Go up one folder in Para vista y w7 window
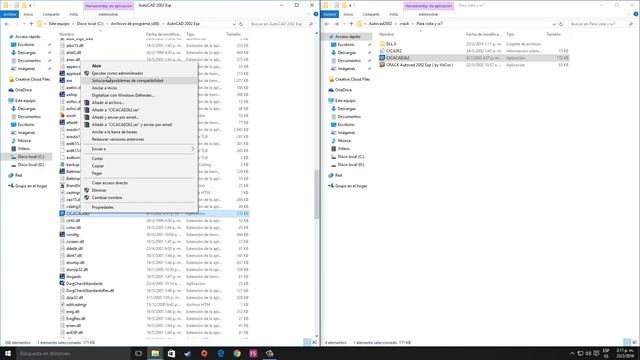The image size is (640, 360). click(351, 24)
